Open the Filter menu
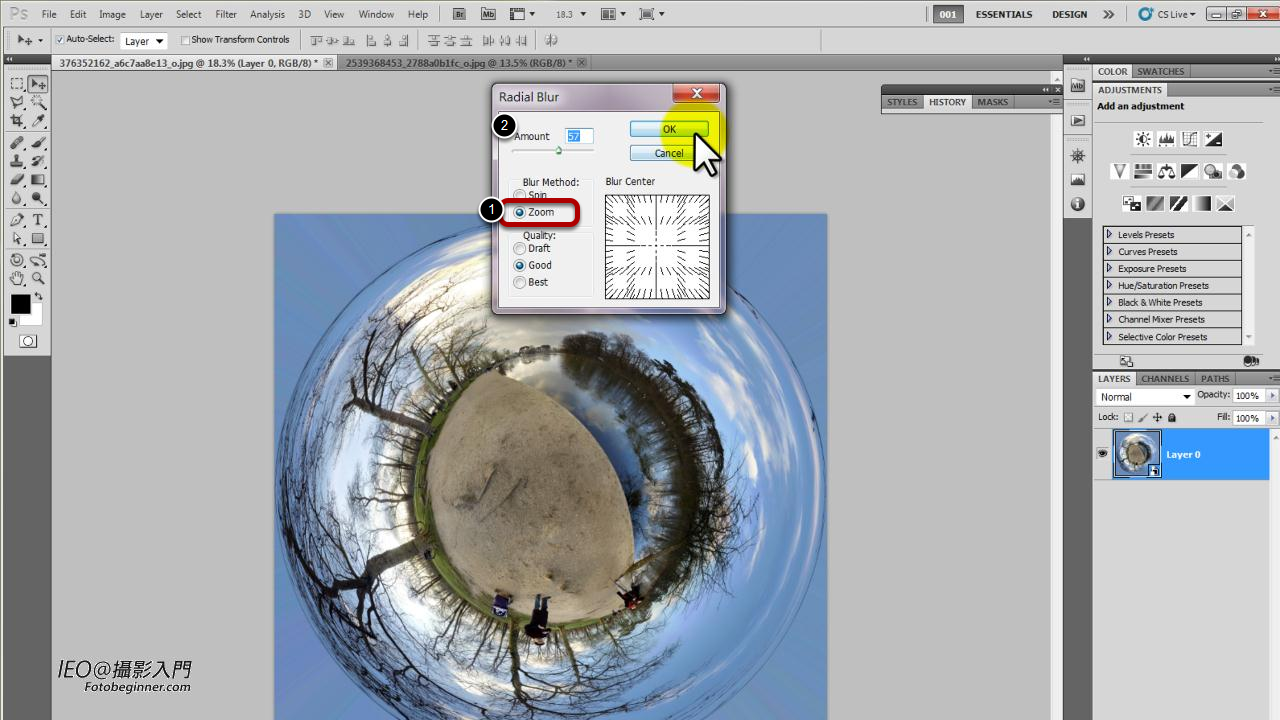 (x=226, y=14)
